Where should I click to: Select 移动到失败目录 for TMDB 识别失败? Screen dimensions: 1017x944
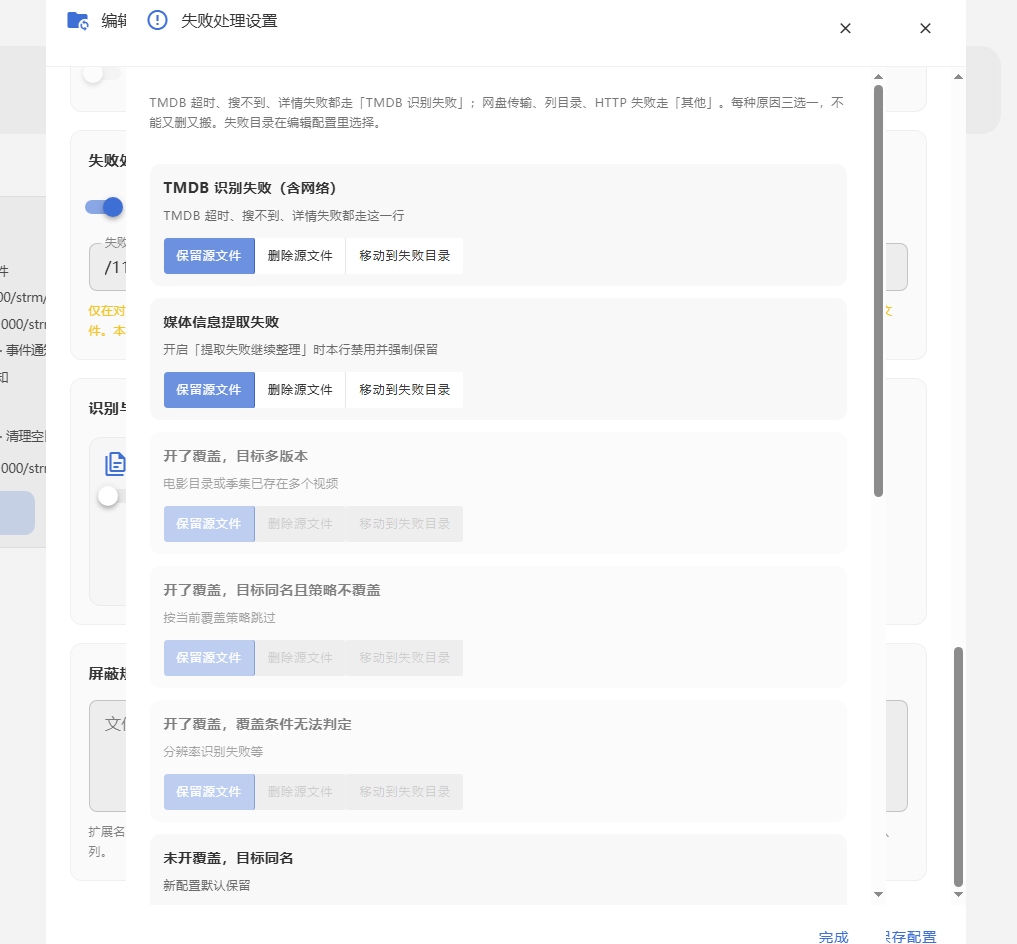(x=404, y=256)
